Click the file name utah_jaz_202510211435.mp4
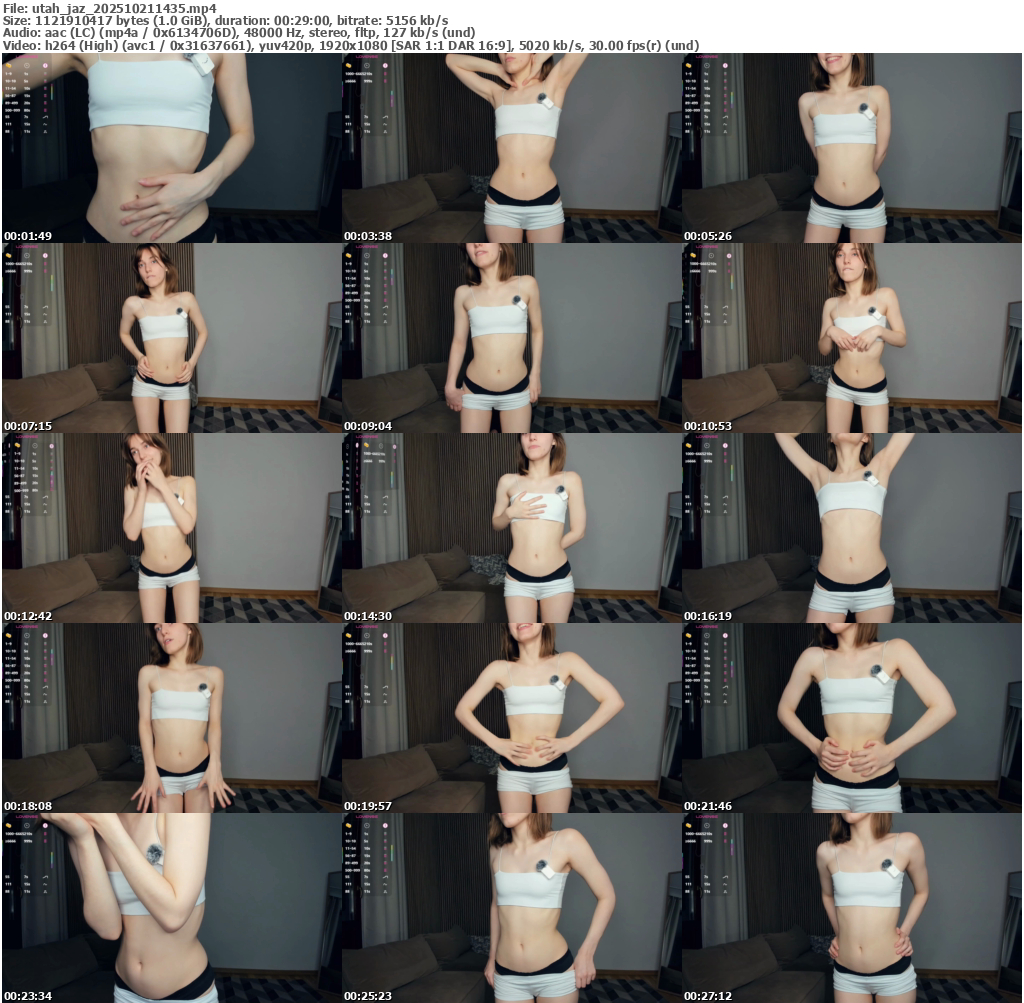The width and height of the screenshot is (1024, 1003). [x=124, y=8]
